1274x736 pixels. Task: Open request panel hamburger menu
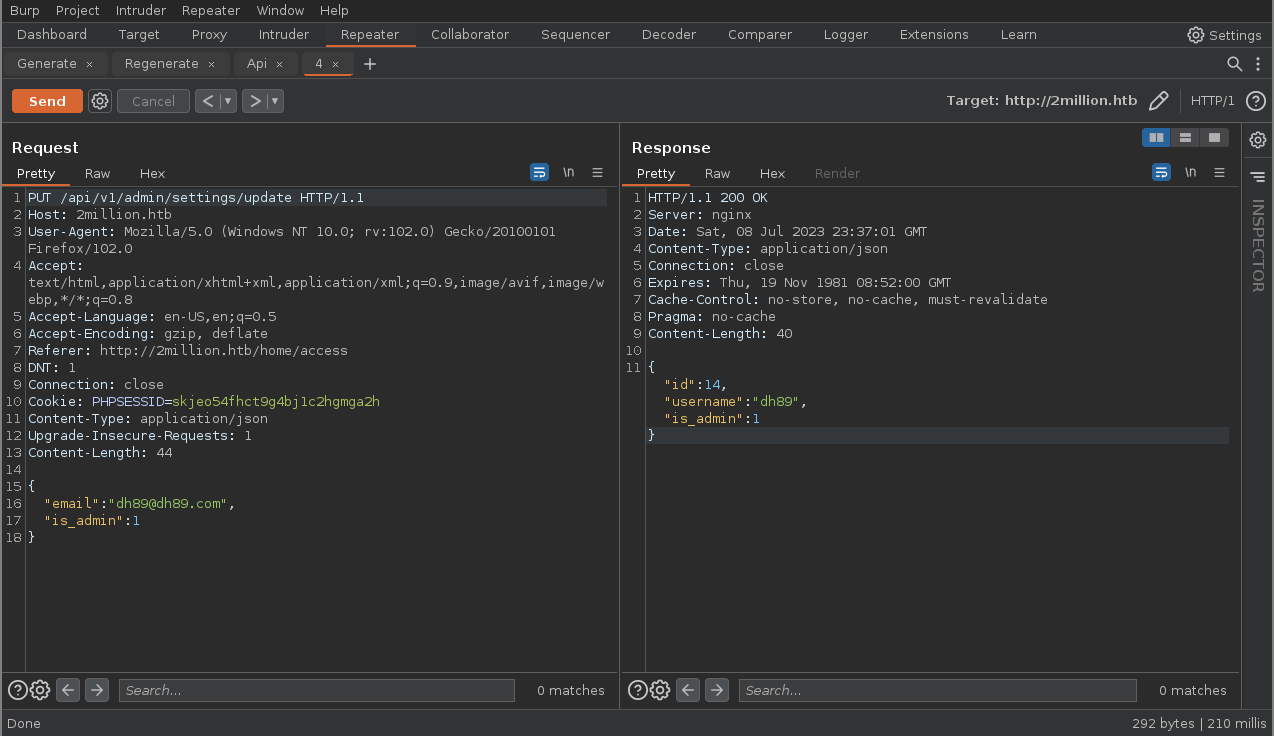[x=598, y=172]
